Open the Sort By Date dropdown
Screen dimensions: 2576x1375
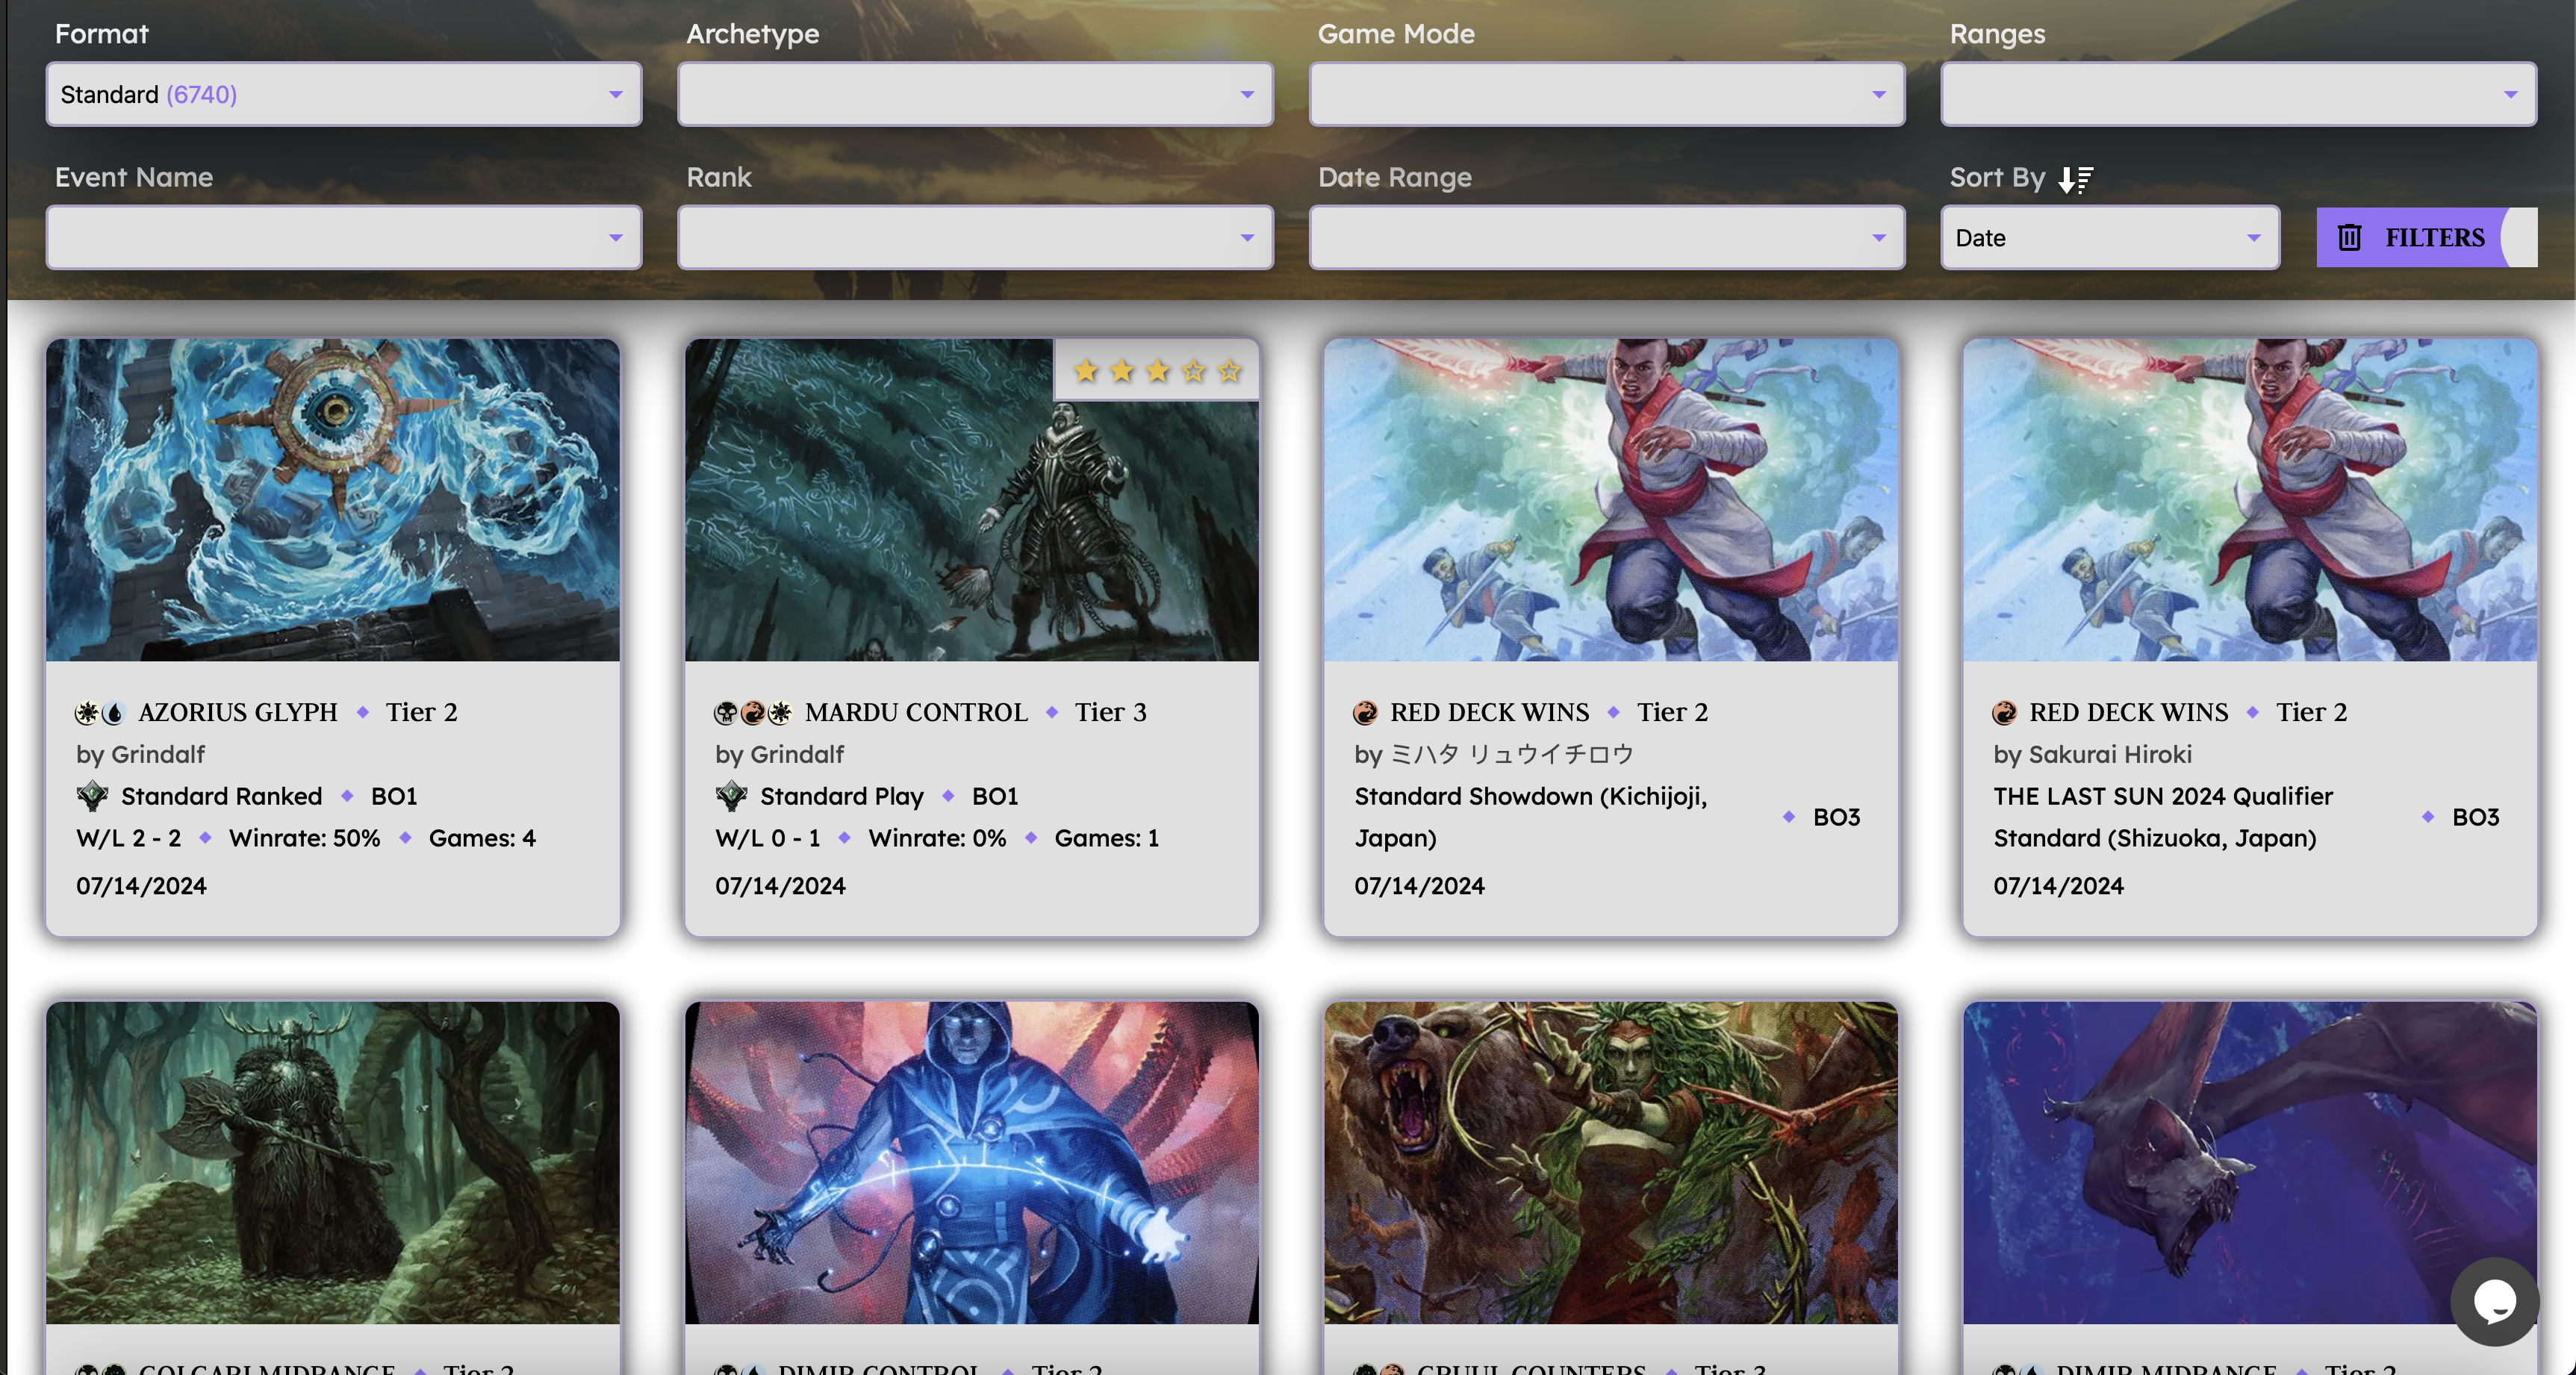click(x=2110, y=237)
